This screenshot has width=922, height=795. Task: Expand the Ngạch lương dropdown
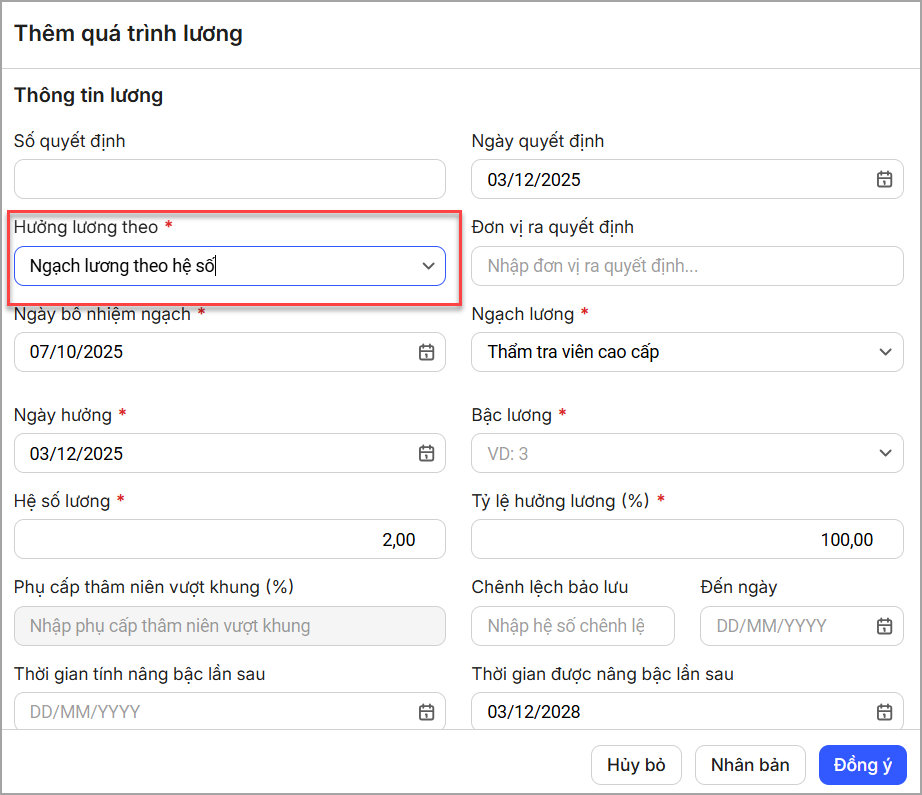pos(884,352)
